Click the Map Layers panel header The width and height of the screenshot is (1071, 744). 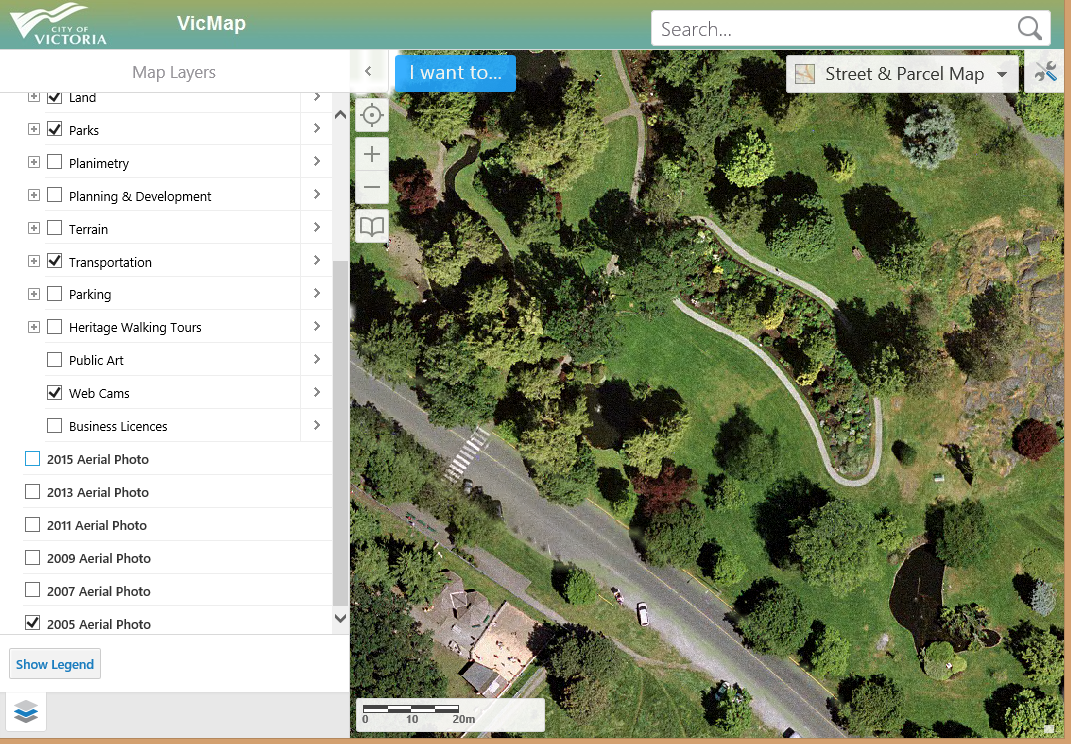pyautogui.click(x=173, y=72)
